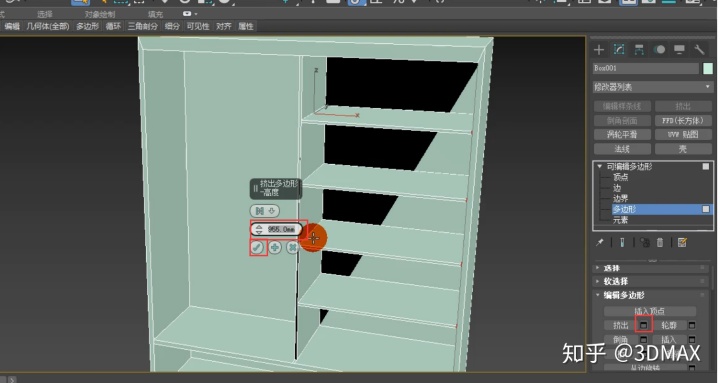Toggle 可编辑多边形 stack visibility square
Viewport: 720px width, 383px height.
tap(706, 167)
